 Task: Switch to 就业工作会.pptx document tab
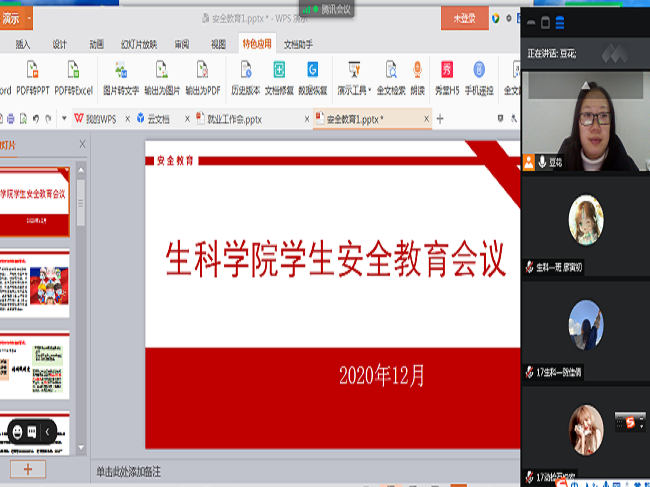(234, 119)
